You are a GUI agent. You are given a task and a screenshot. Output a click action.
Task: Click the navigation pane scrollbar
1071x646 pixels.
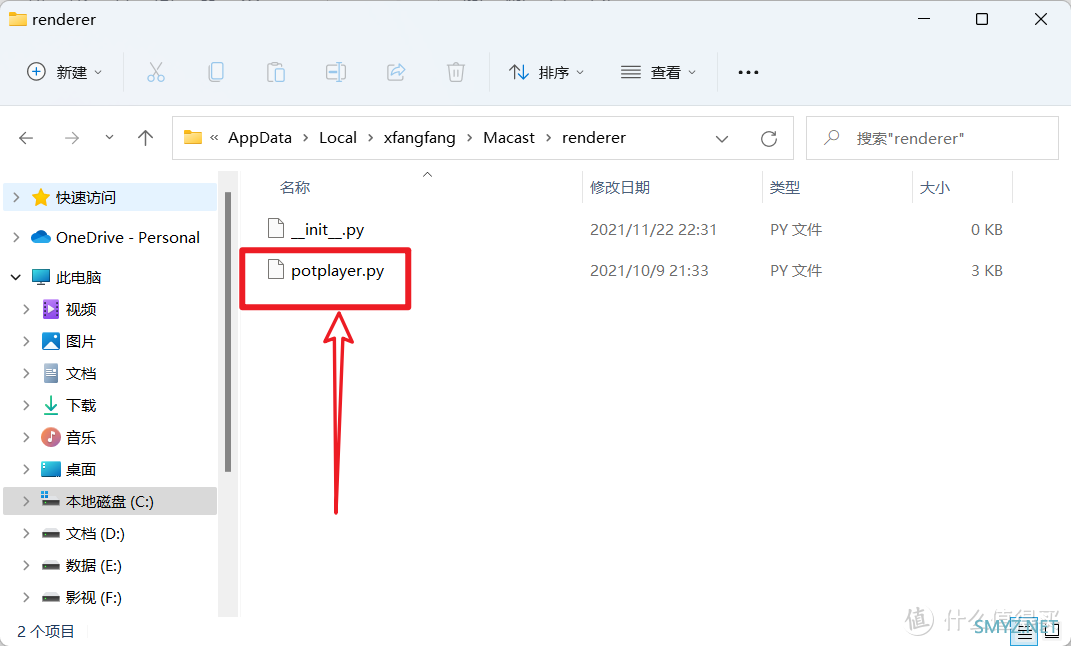228,333
